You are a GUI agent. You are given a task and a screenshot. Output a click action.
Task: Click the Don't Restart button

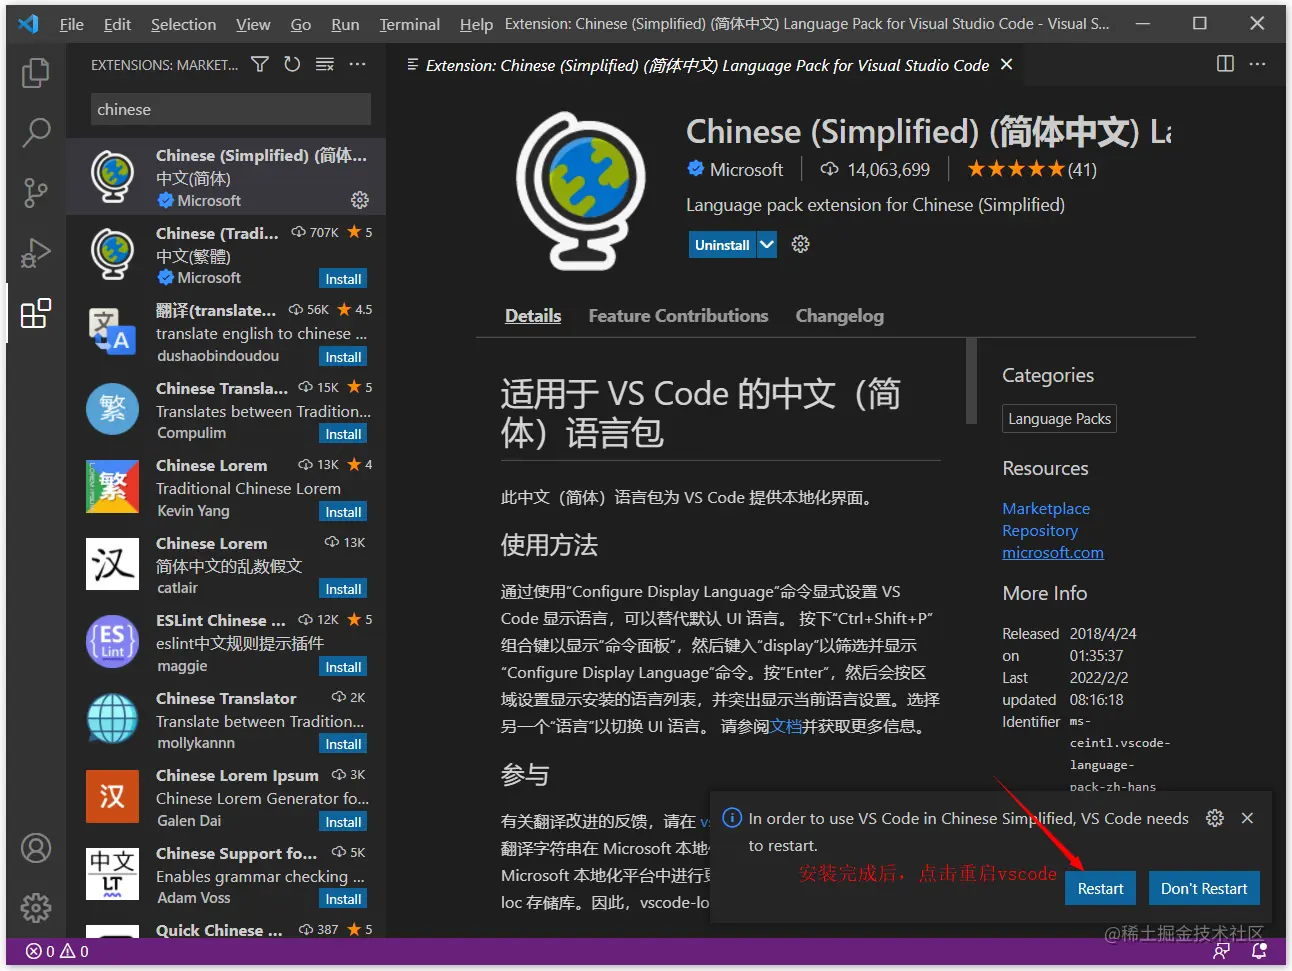point(1204,888)
